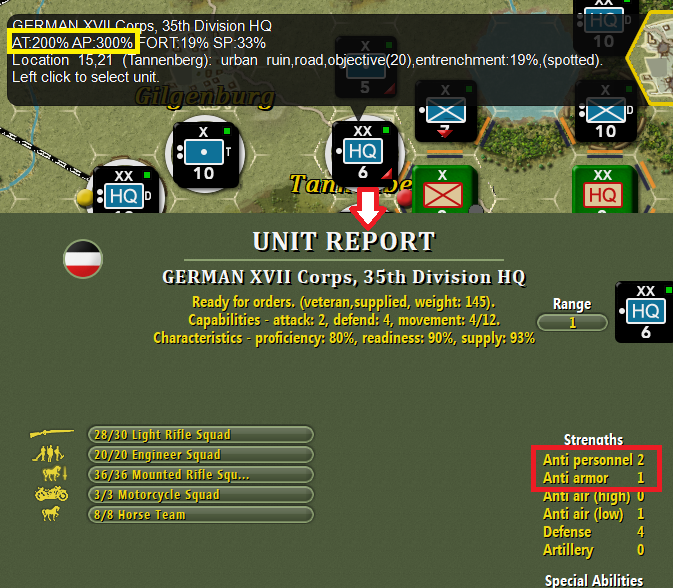The height and width of the screenshot is (588, 673).
Task: Open the 28/30 Light Rifle Squad entry
Action: tap(201, 434)
